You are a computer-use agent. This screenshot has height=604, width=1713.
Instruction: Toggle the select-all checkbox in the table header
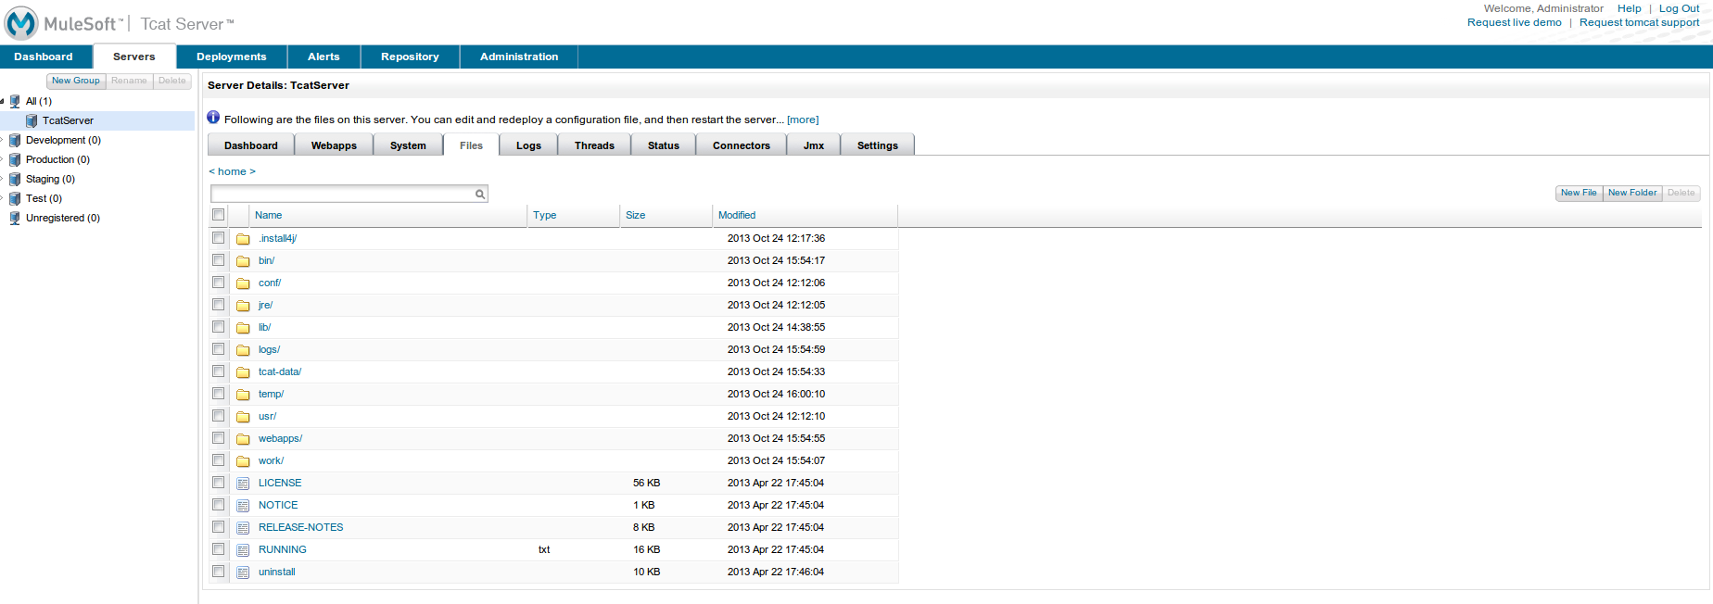(x=218, y=215)
